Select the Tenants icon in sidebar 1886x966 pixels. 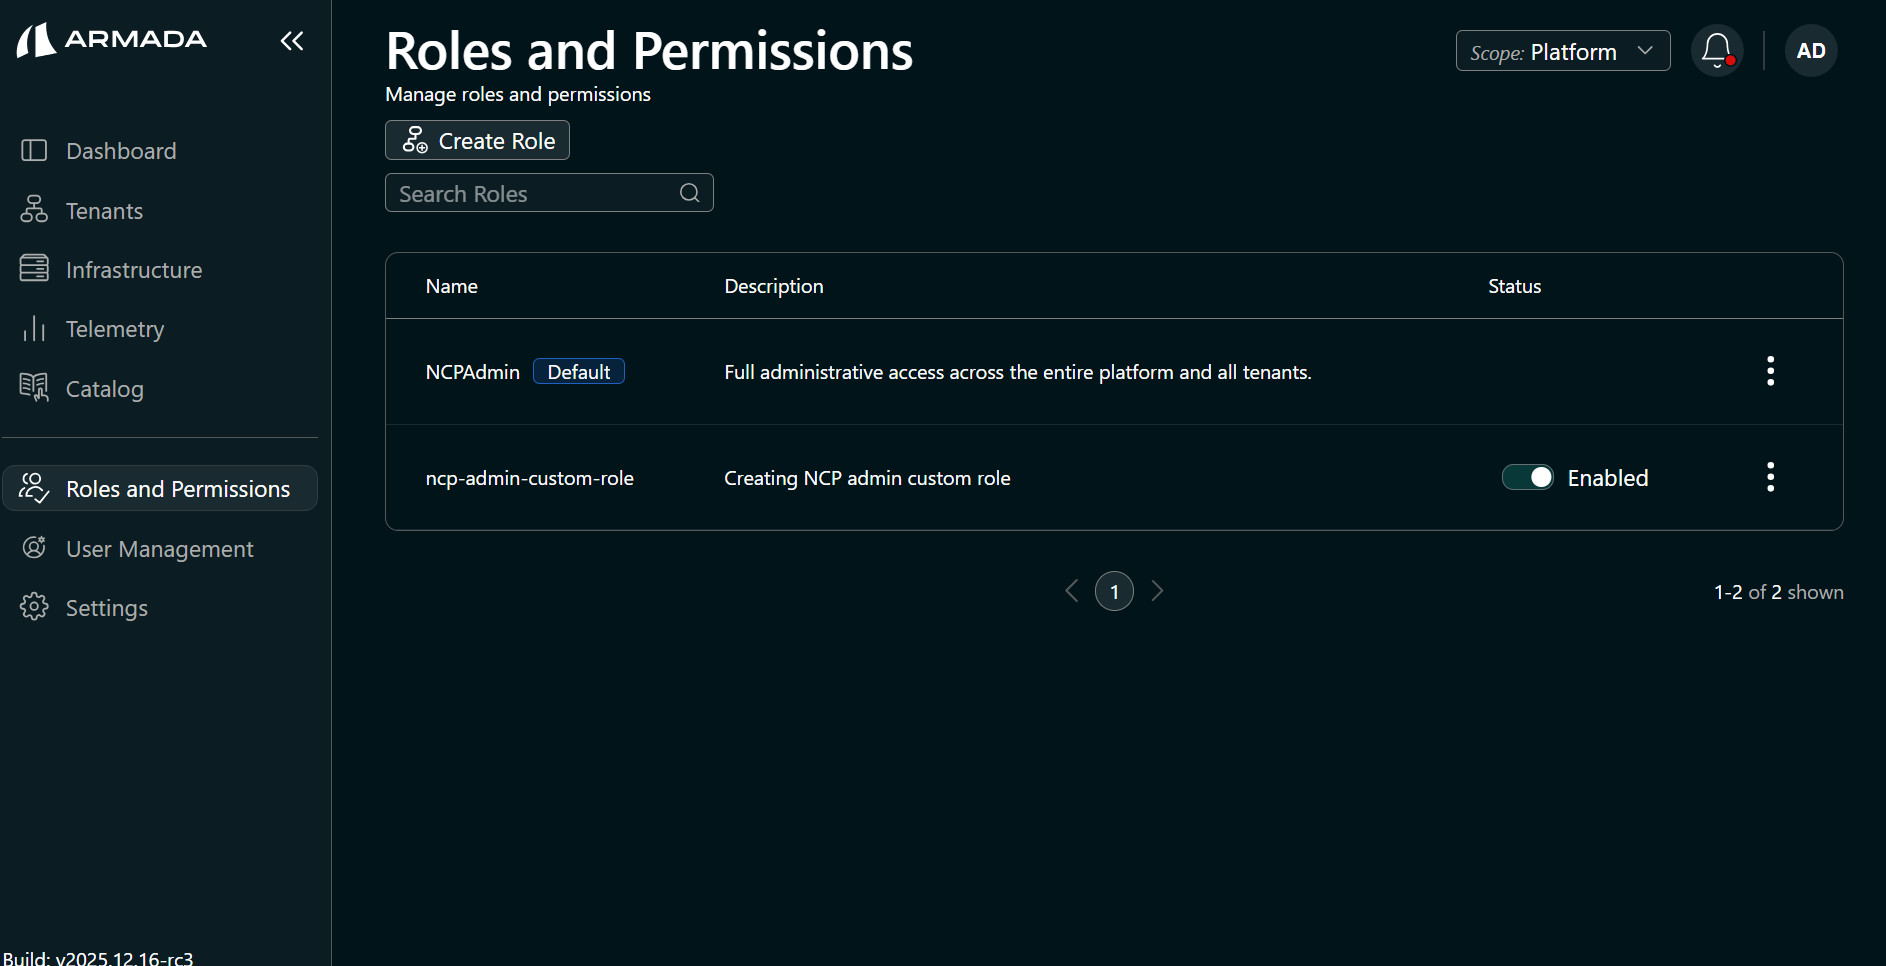click(33, 210)
